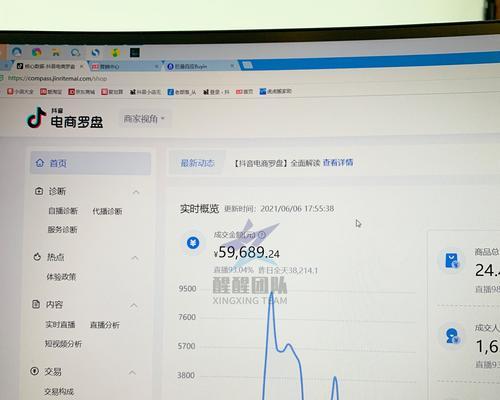Viewport: 500px width, 400px height.
Task: Click the 实时概览 heading
Action: click(x=199, y=209)
